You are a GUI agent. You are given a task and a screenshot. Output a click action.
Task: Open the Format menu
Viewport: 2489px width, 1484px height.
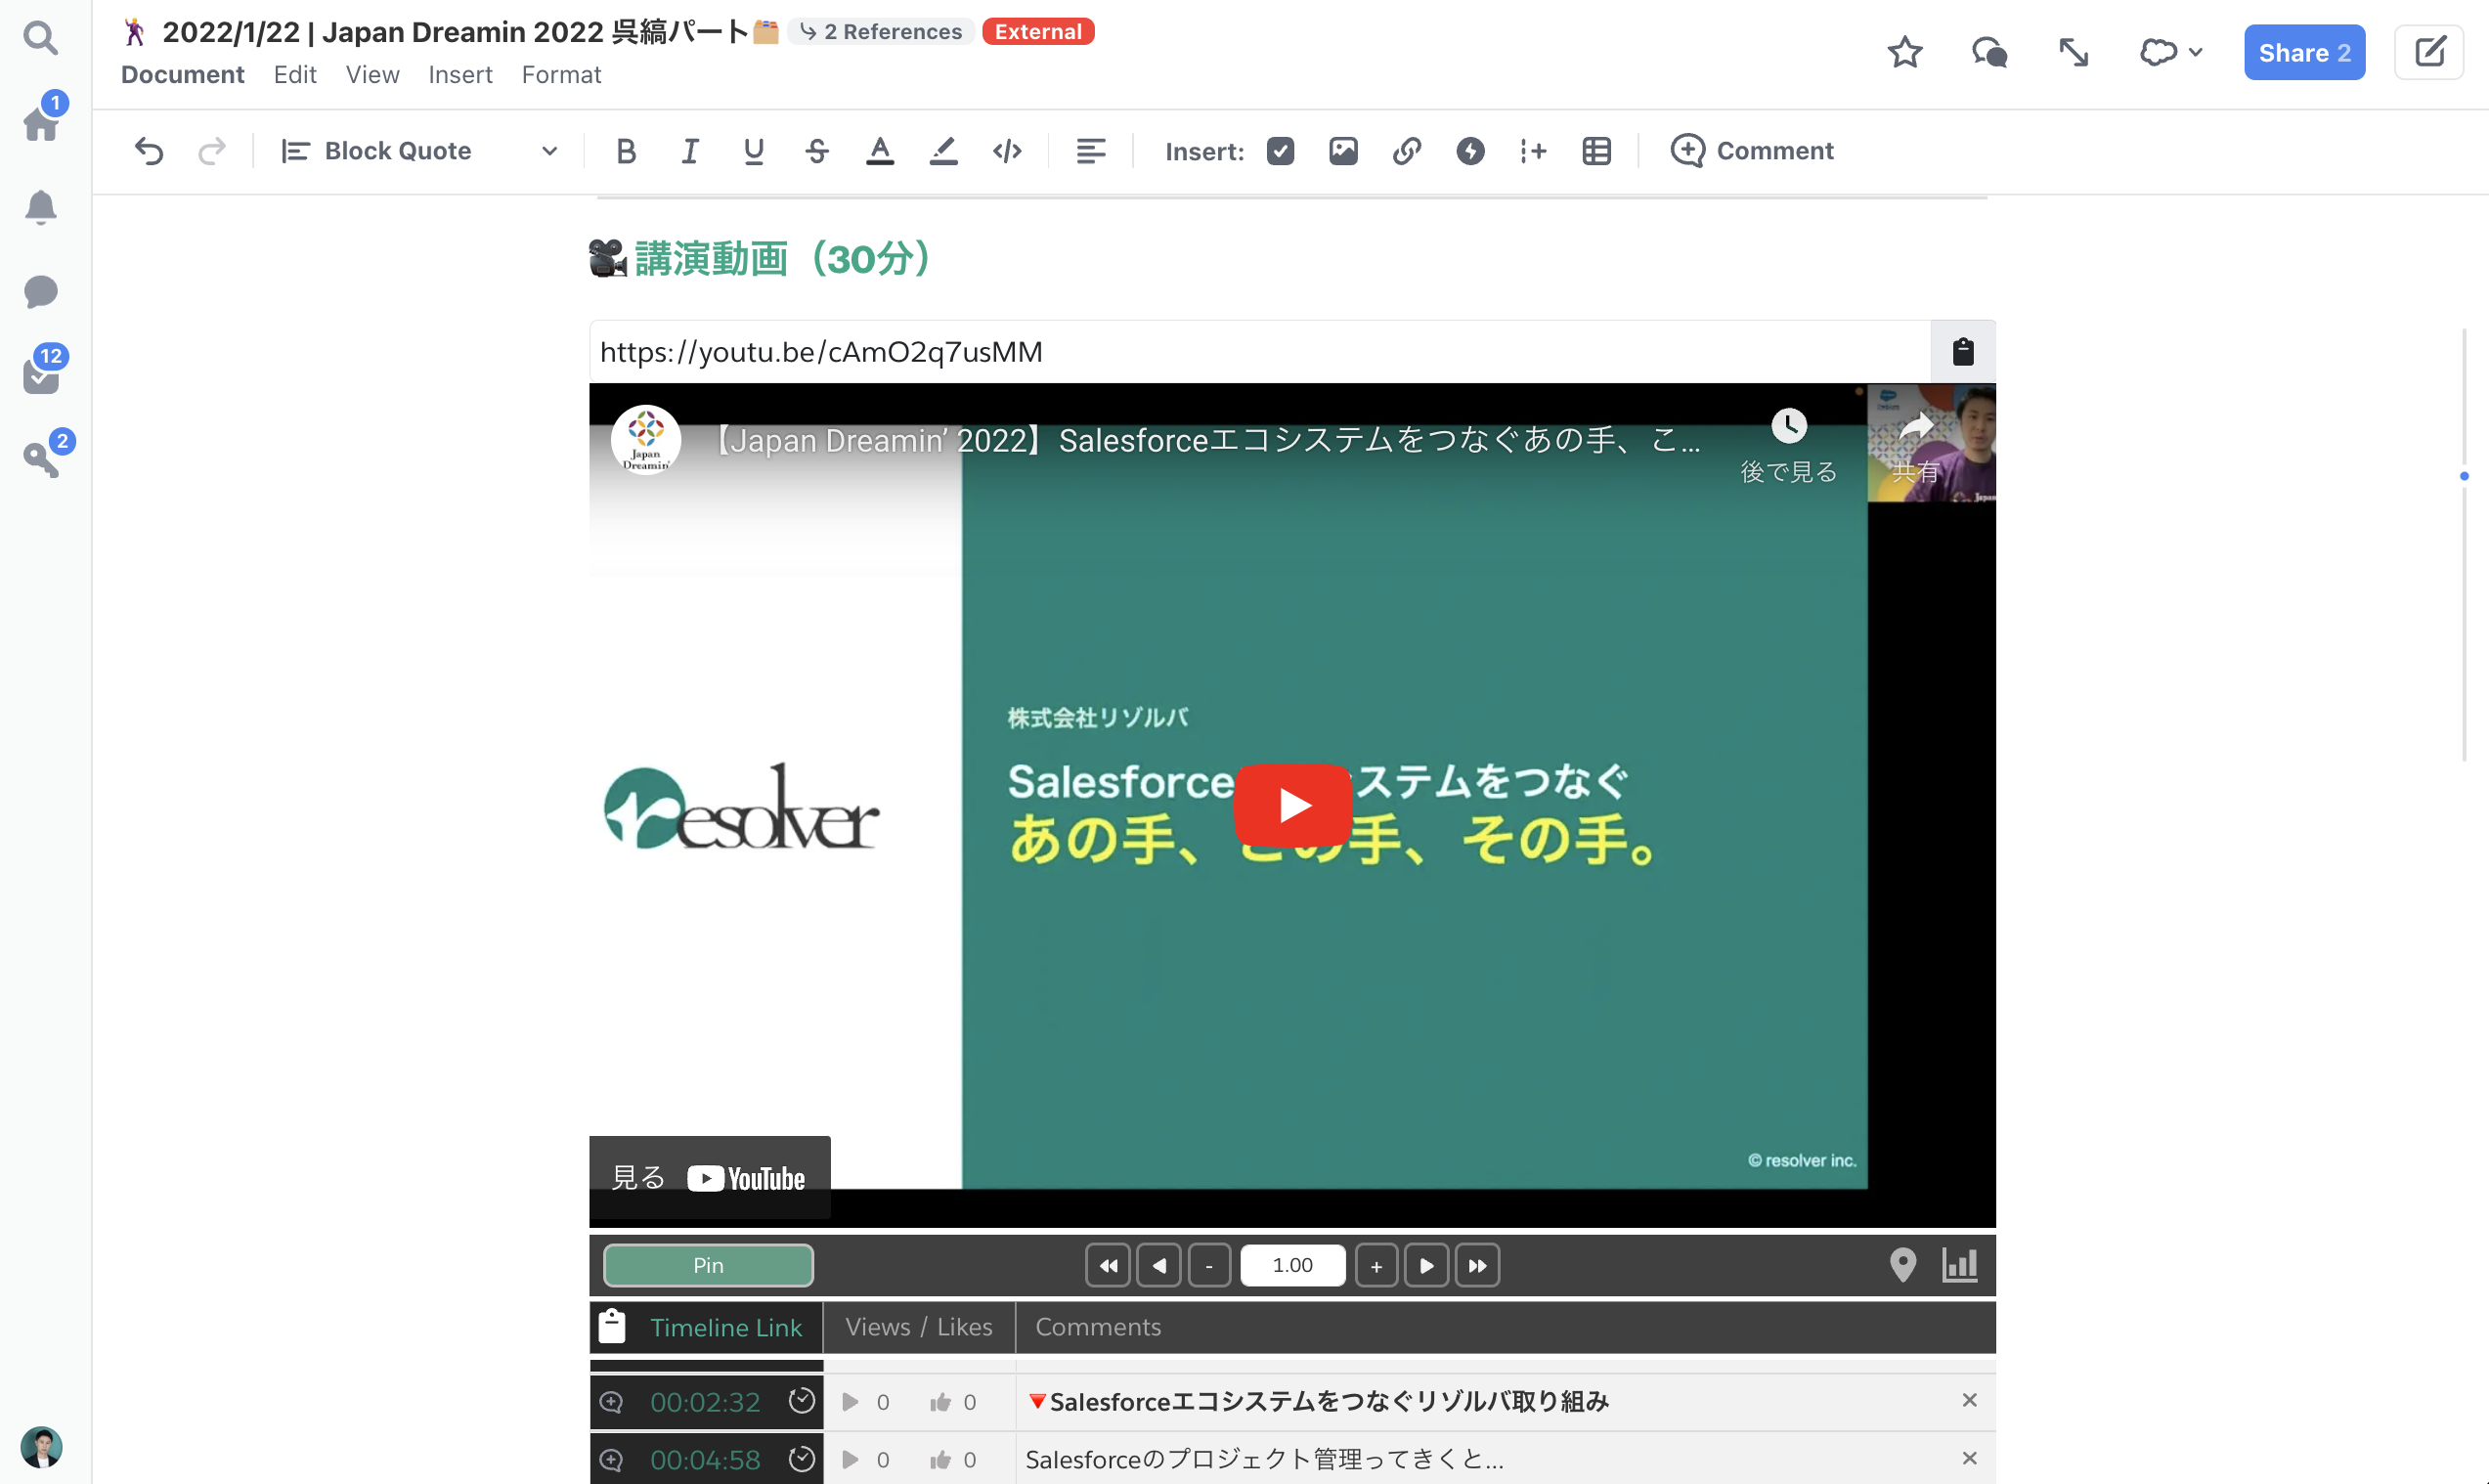[x=561, y=75]
